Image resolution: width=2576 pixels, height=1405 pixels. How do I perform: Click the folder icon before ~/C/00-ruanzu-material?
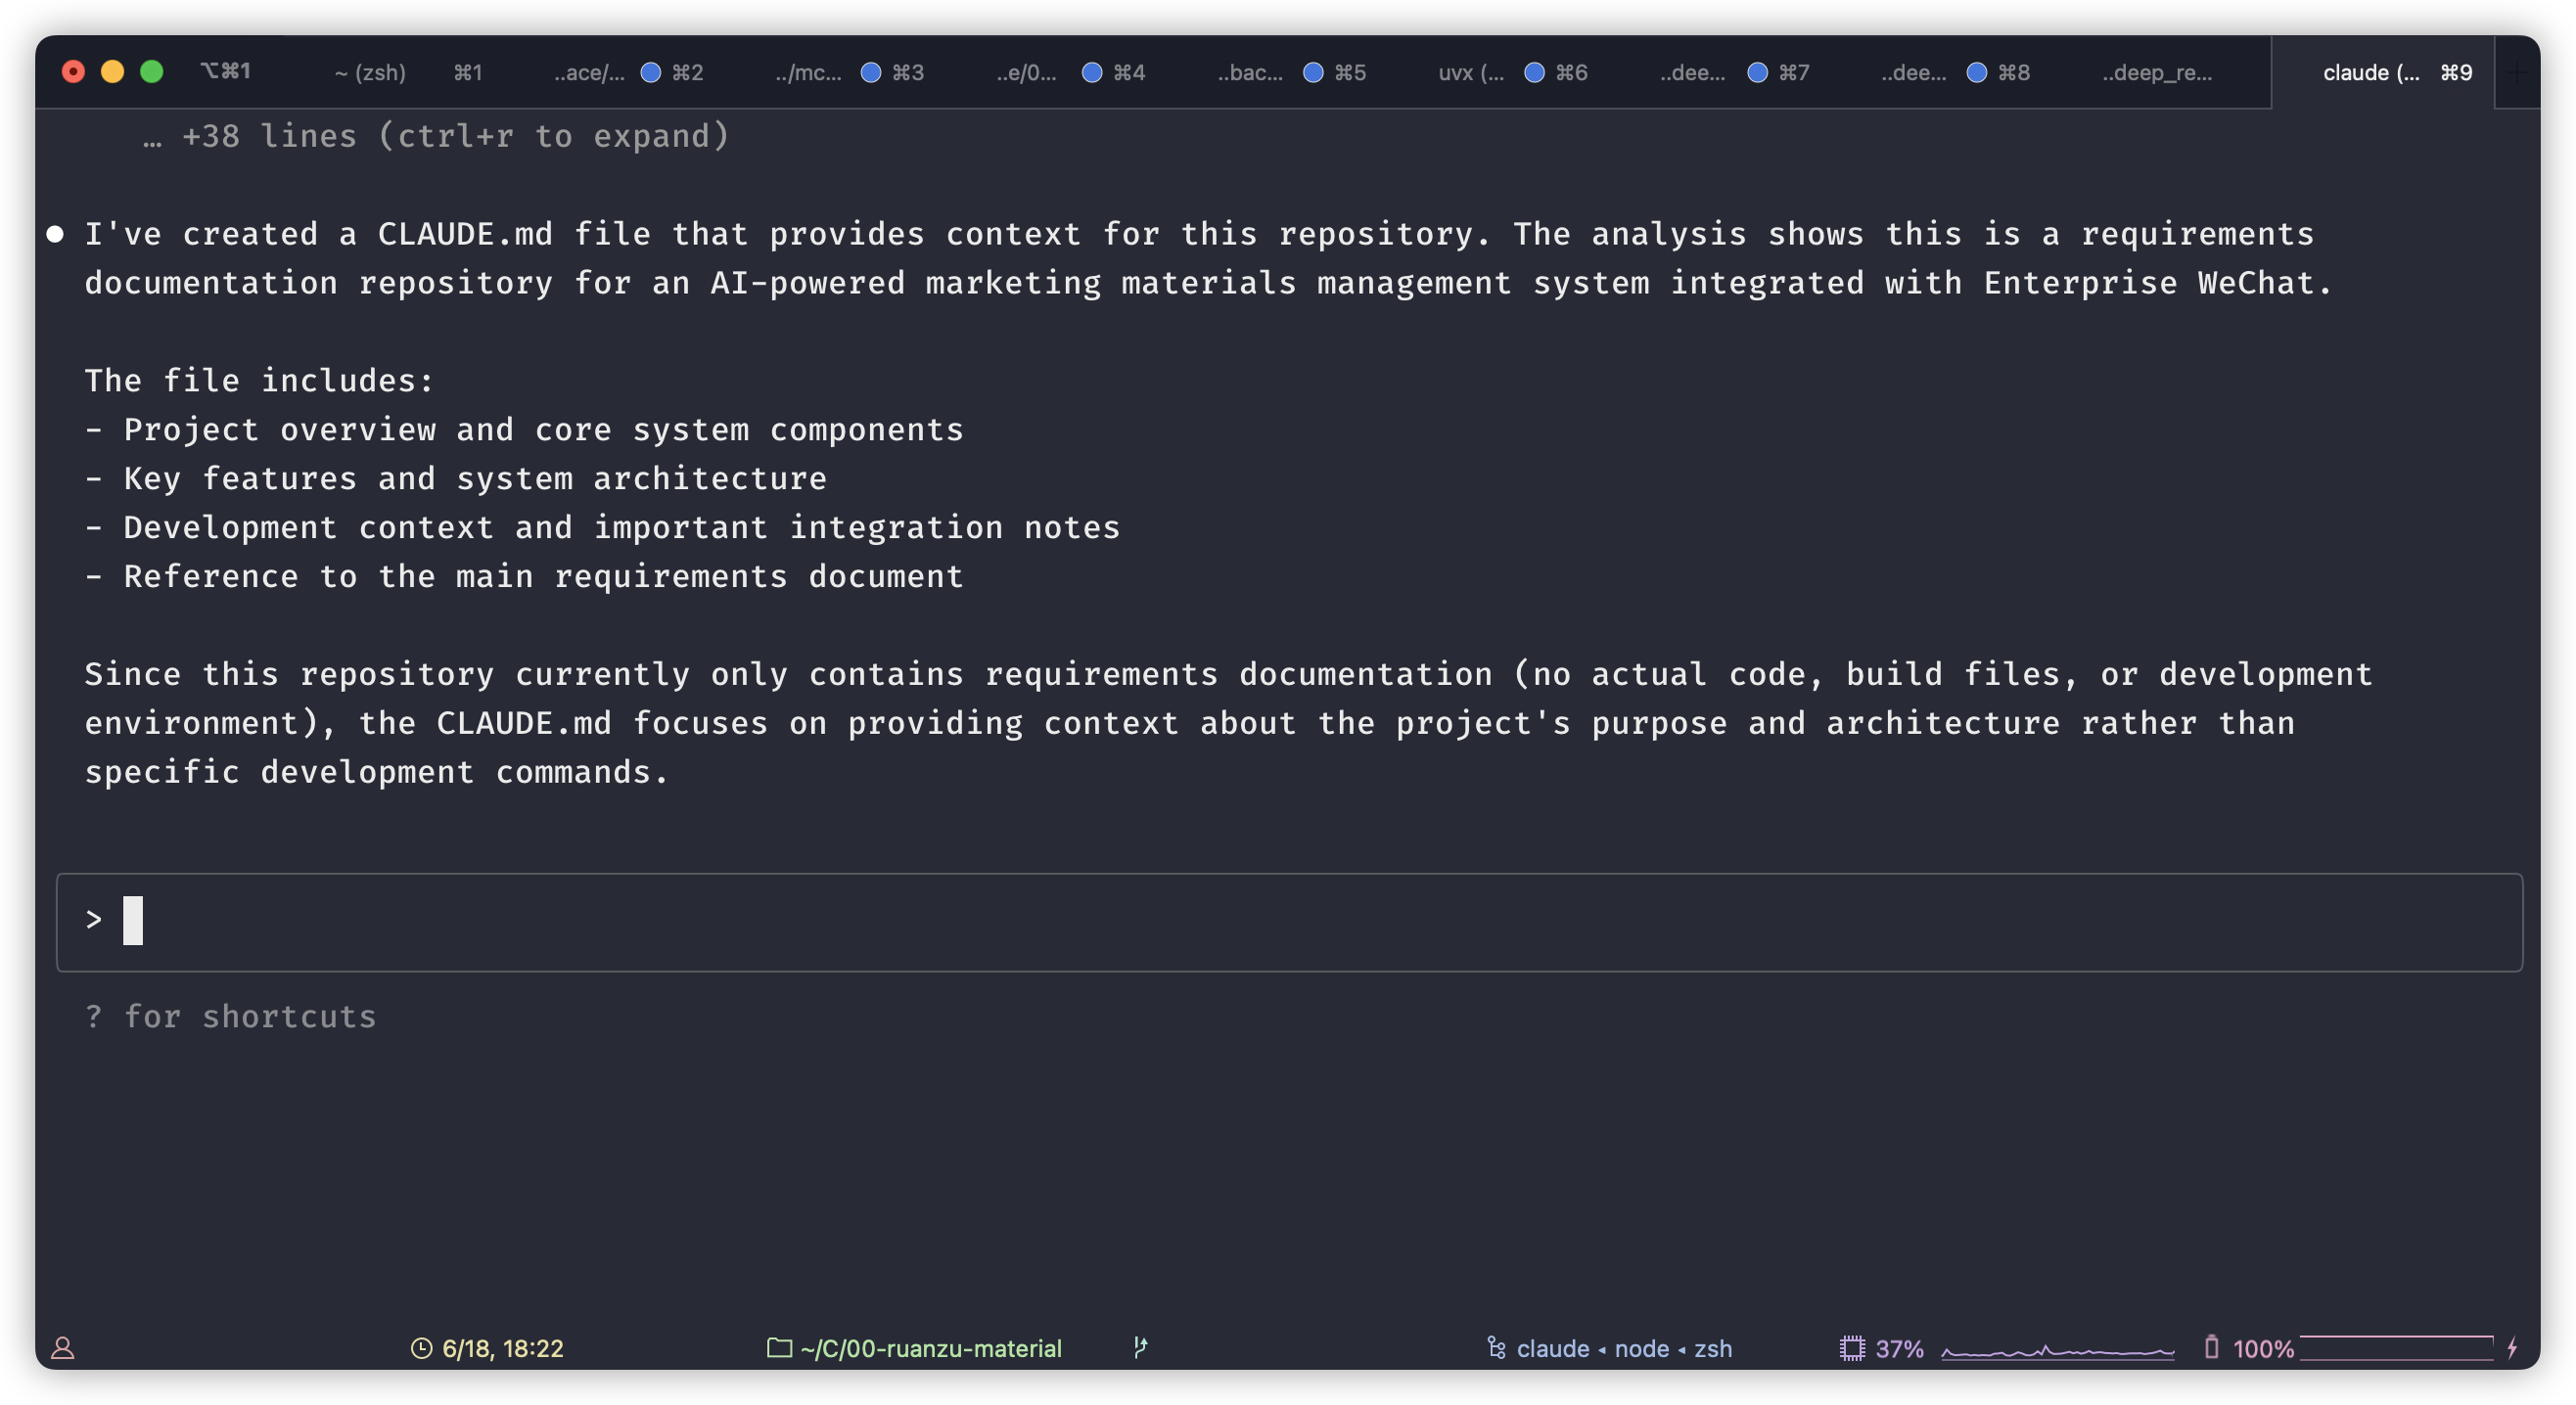(779, 1347)
